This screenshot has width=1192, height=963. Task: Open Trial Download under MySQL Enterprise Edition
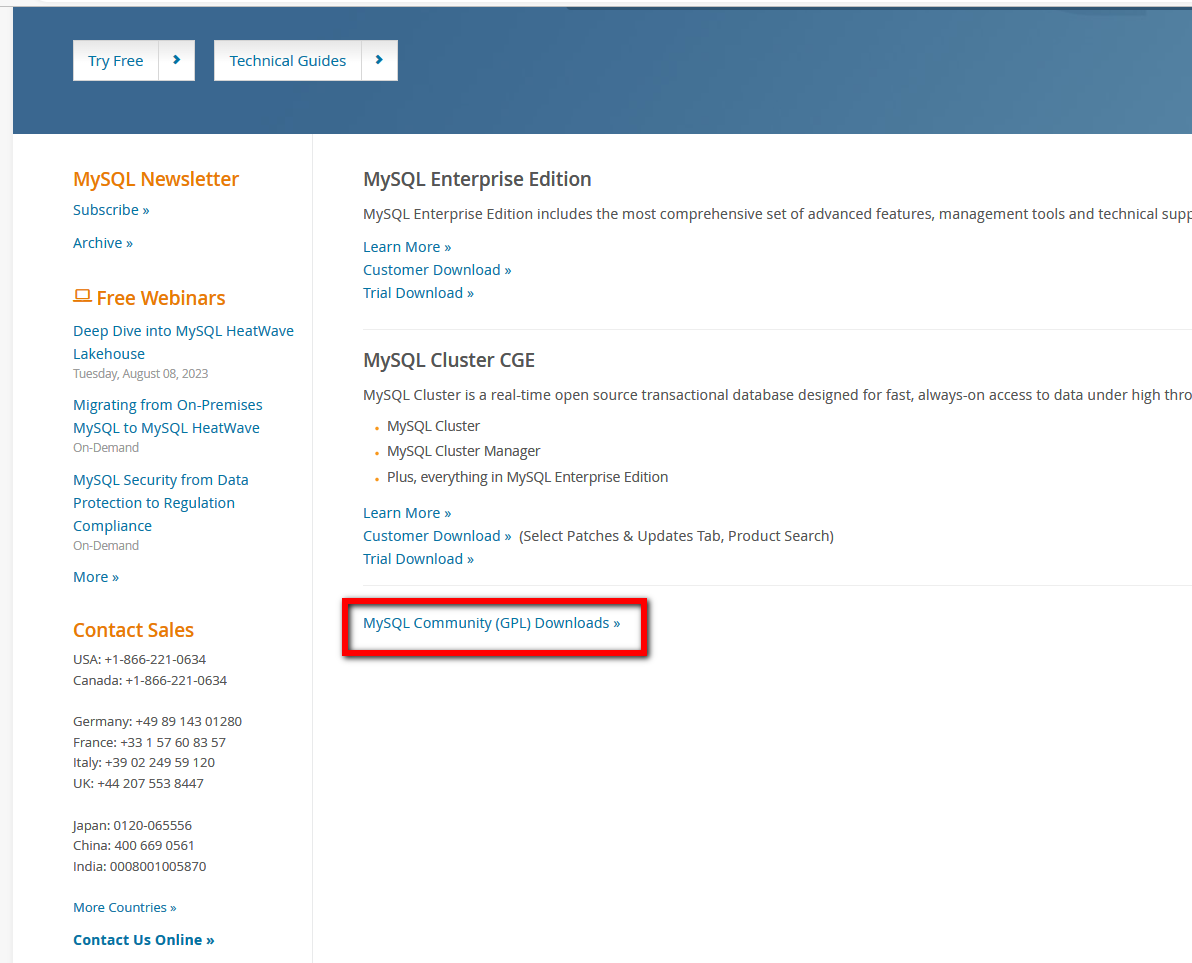(x=418, y=293)
